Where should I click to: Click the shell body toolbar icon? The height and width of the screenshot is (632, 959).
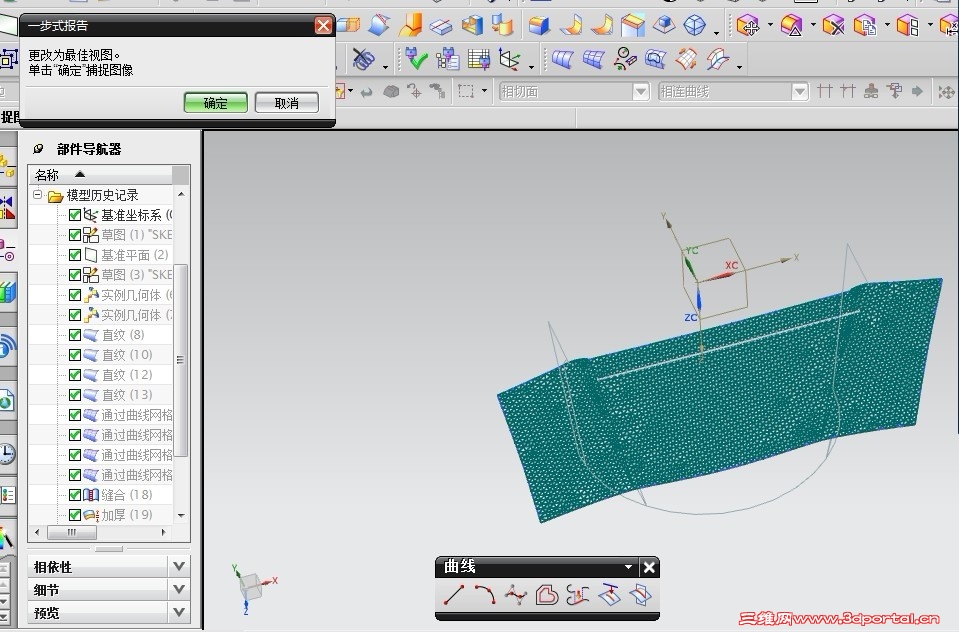472,26
